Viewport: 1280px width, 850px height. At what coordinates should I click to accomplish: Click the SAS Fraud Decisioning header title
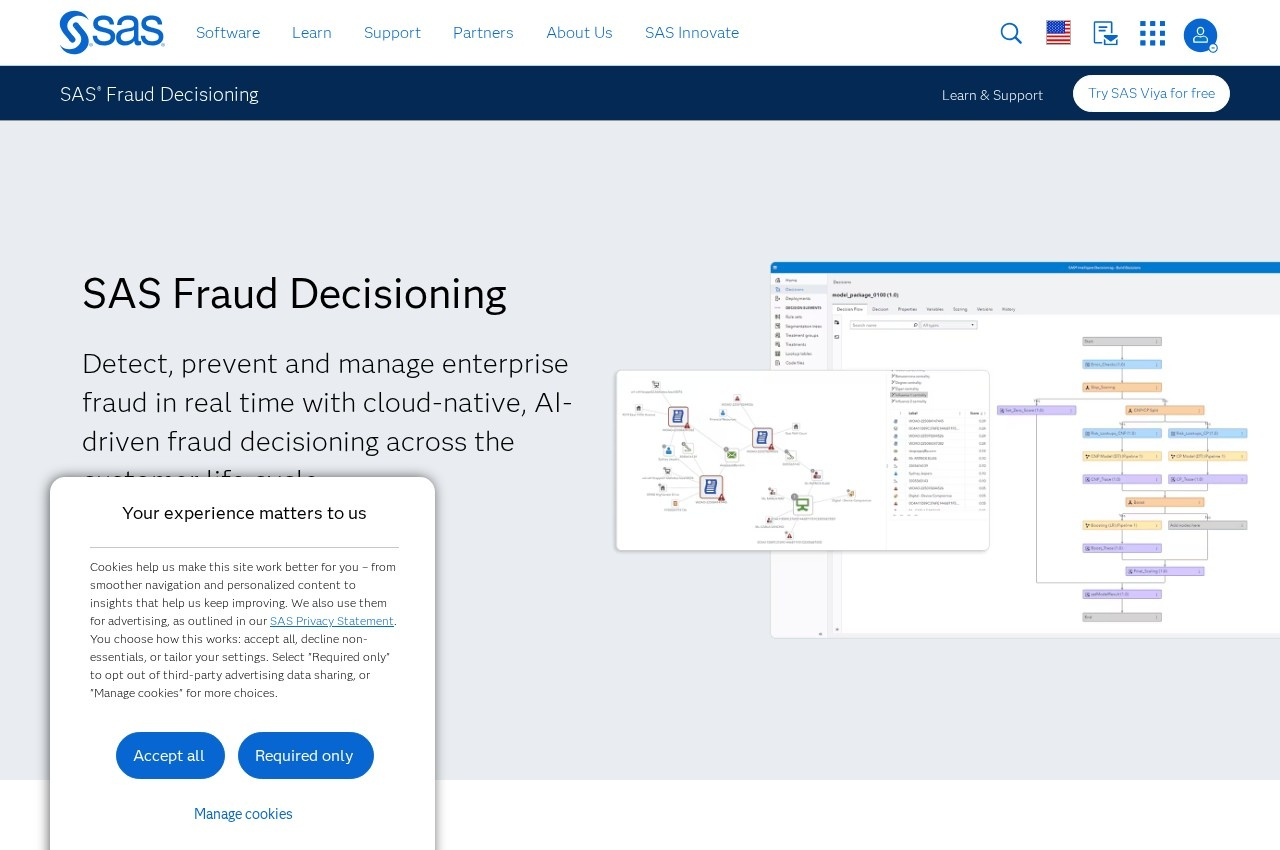[x=159, y=94]
